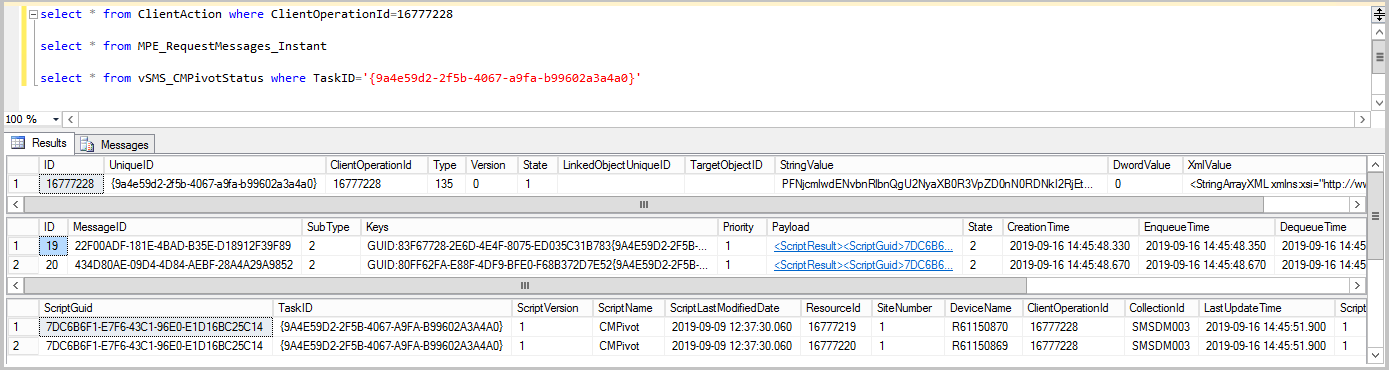The height and width of the screenshot is (370, 1389).
Task: Click the Messages tab icon
Action: coord(87,144)
